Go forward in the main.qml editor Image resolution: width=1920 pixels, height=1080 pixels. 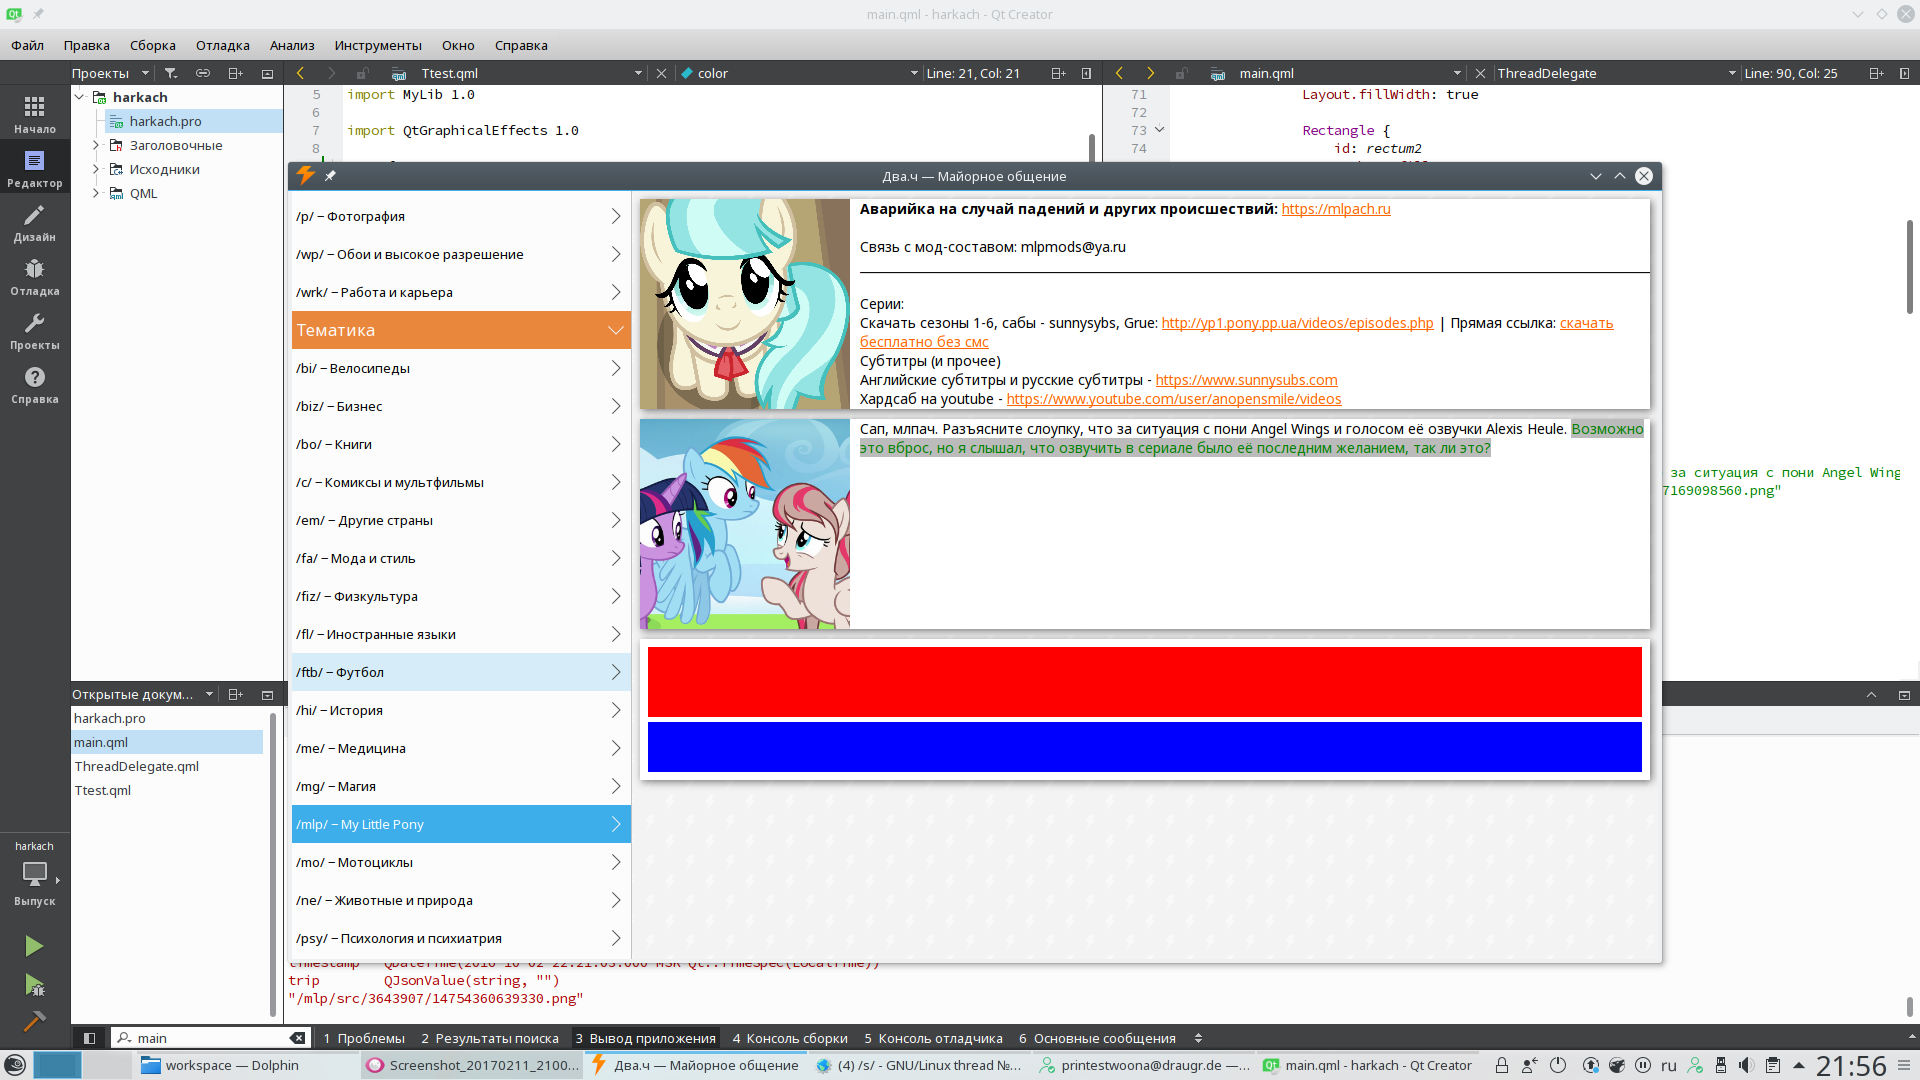(1150, 73)
